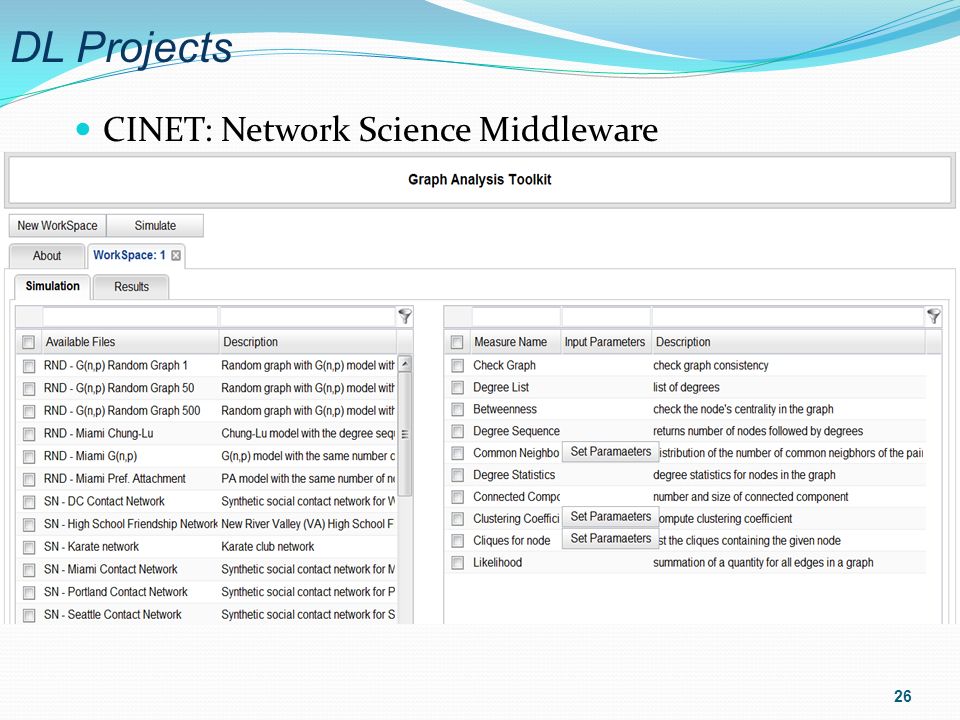The image size is (960, 720).
Task: Set Paramaeters for Cliques for node
Action: (610, 539)
